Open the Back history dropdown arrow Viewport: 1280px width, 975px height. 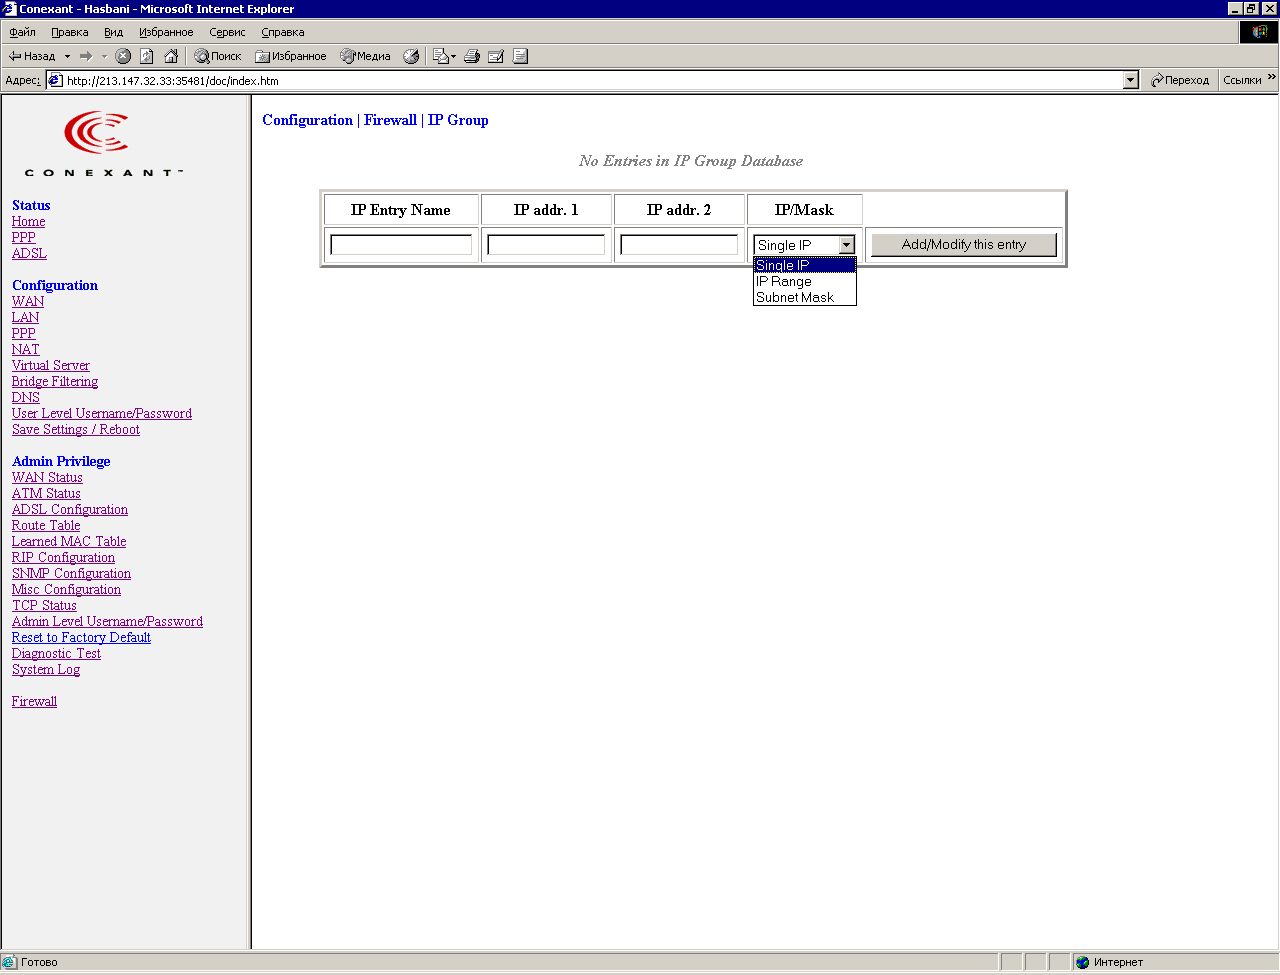click(x=67, y=56)
